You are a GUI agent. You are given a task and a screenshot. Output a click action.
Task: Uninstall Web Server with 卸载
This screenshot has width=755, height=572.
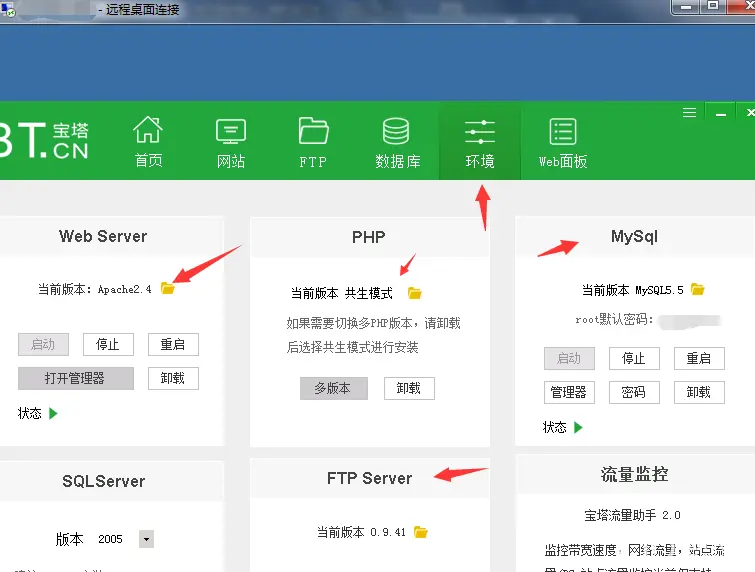coord(173,378)
